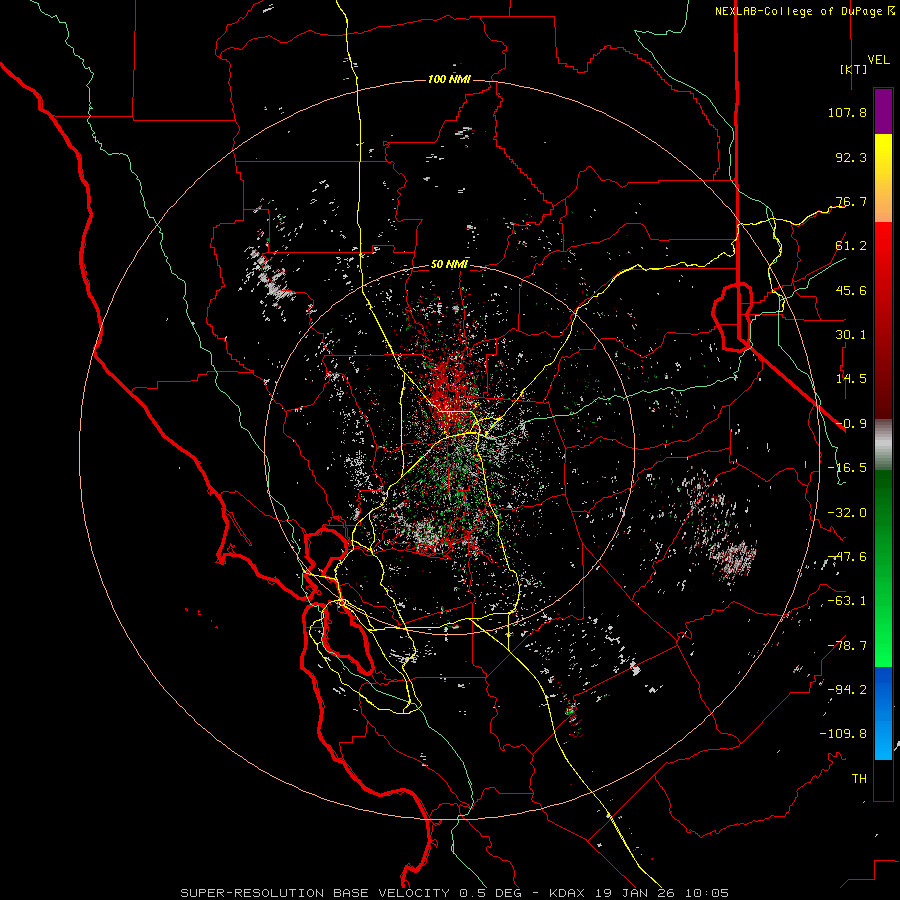Click the -94.2 velocity scale value
The height and width of the screenshot is (900, 900).
(847, 690)
